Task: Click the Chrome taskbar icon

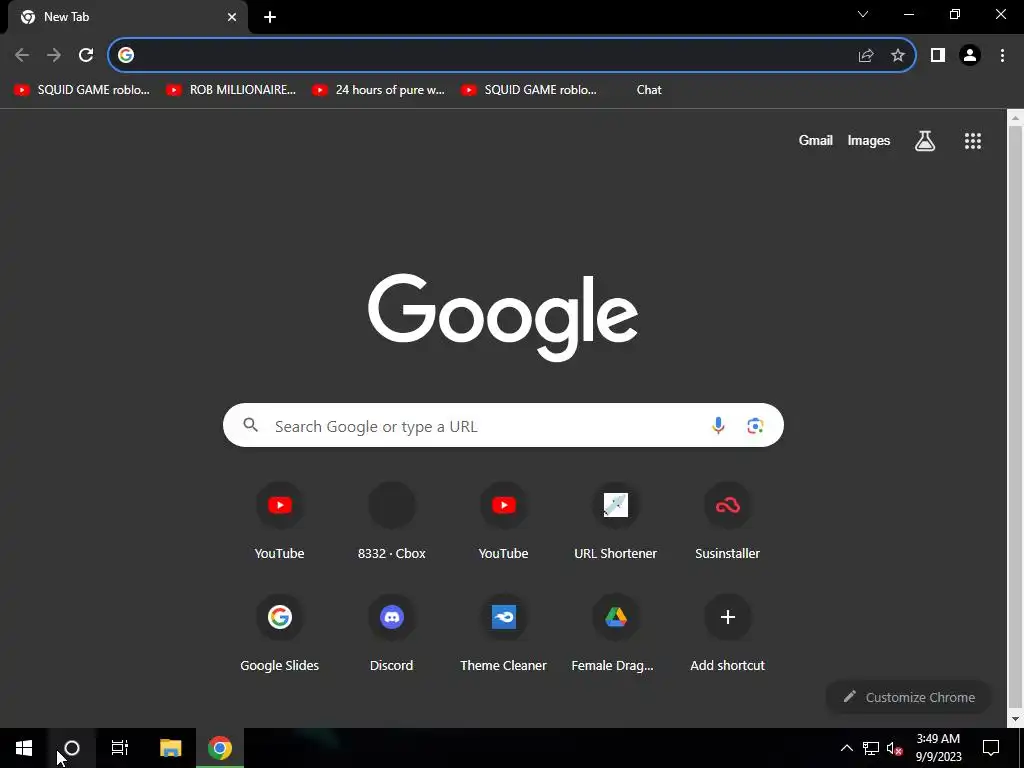Action: pyautogui.click(x=220, y=748)
